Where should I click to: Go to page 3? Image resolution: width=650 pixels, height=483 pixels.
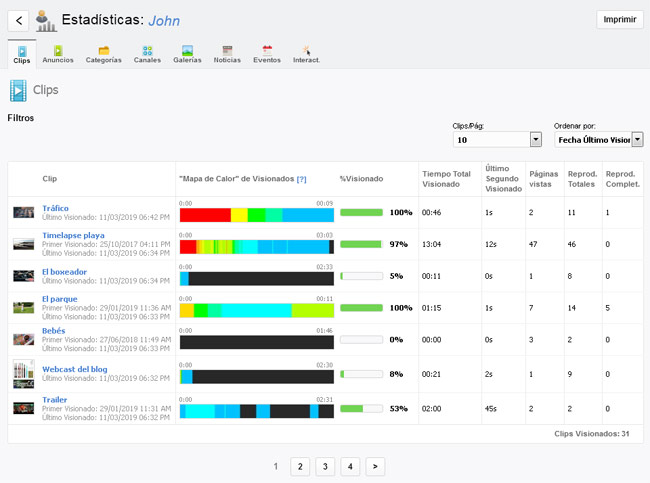(x=325, y=466)
